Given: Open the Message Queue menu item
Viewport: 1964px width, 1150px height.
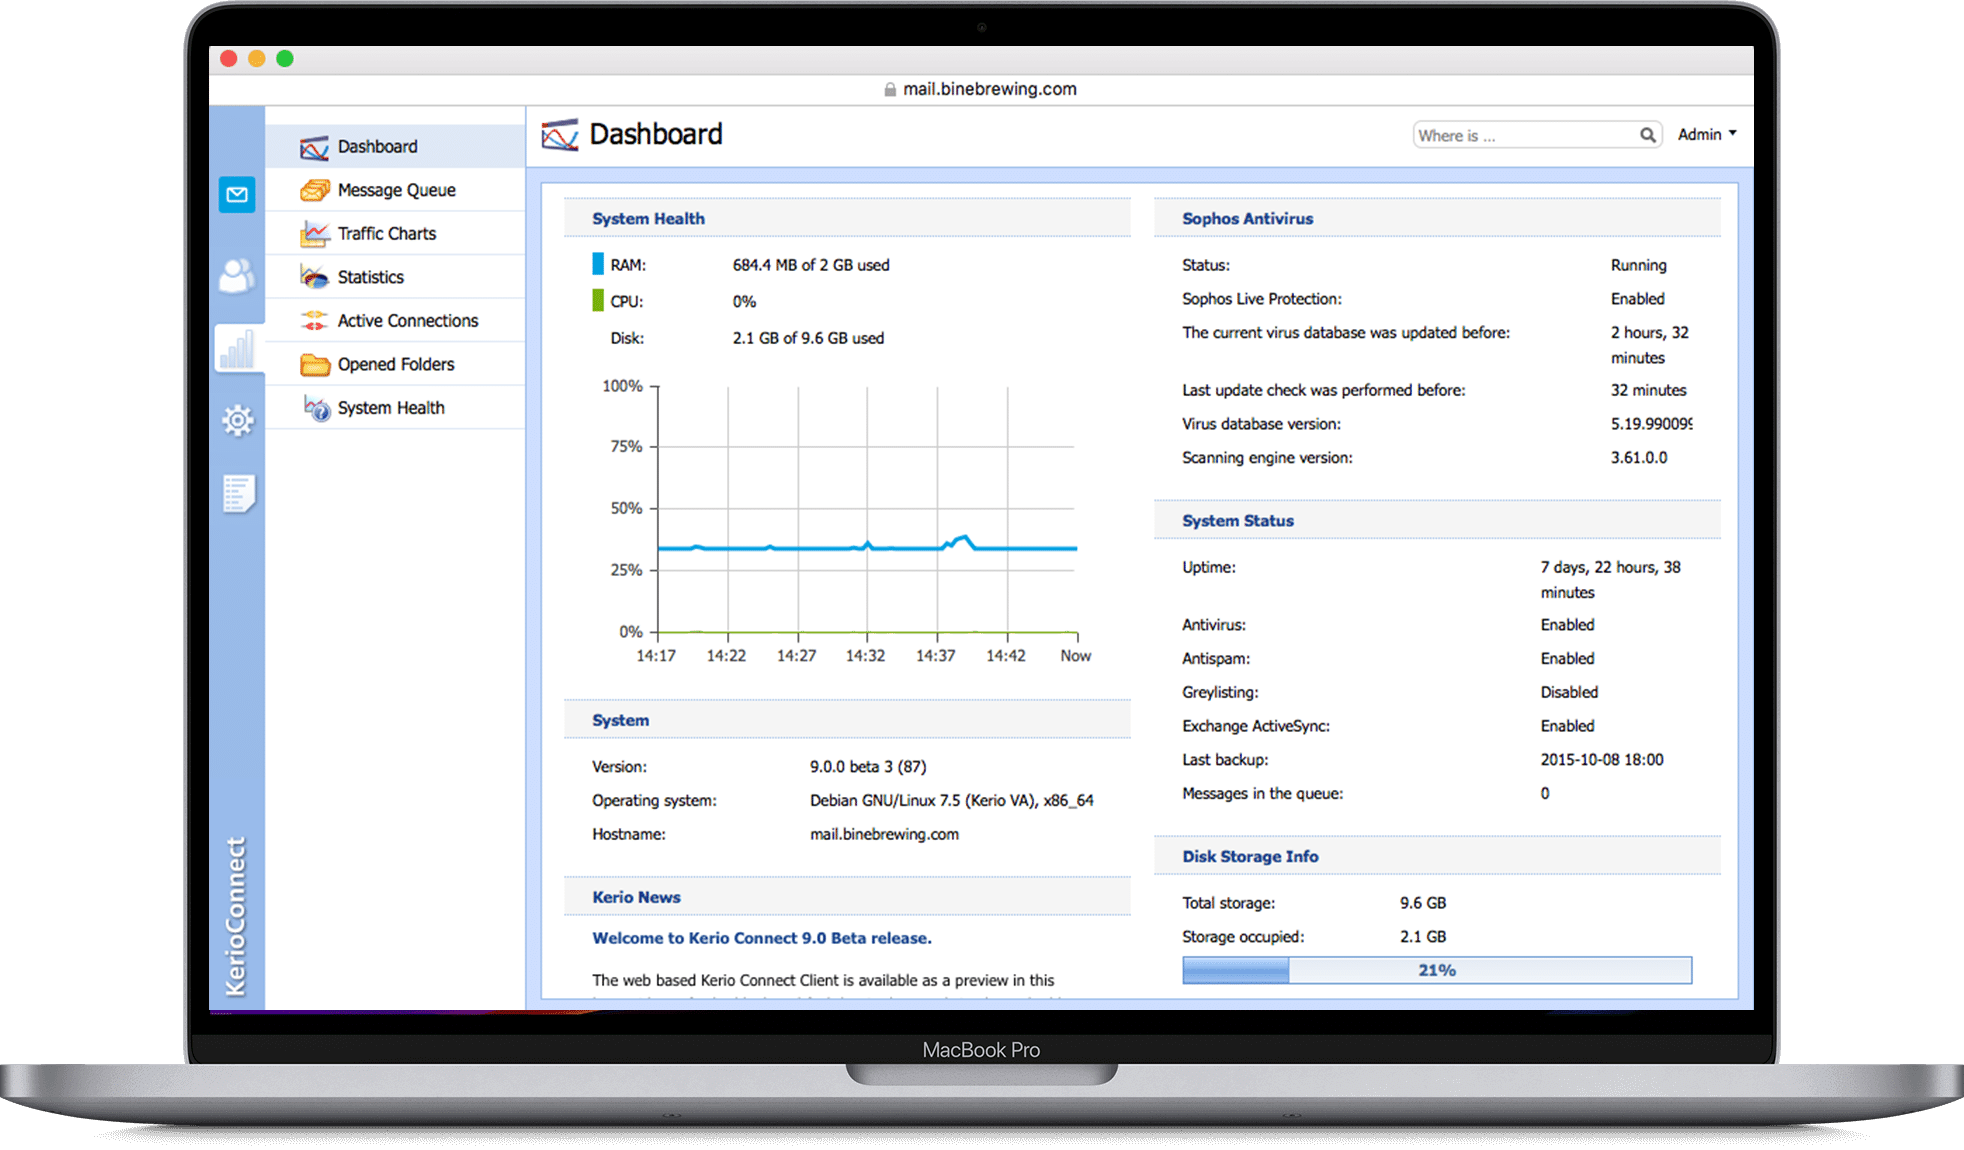Looking at the screenshot, I should pos(395,190).
